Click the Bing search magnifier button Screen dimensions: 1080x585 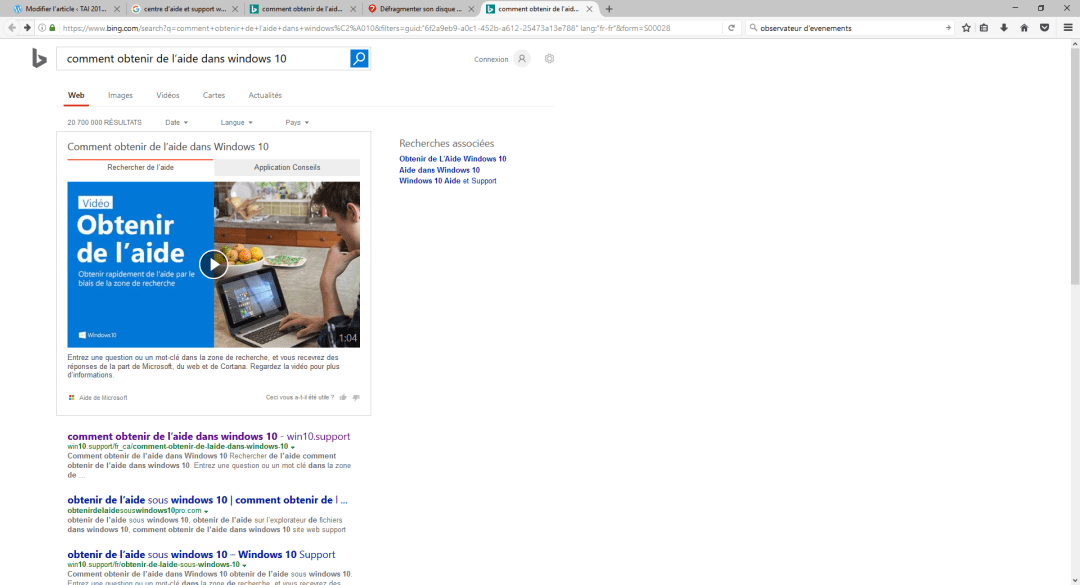(x=359, y=59)
